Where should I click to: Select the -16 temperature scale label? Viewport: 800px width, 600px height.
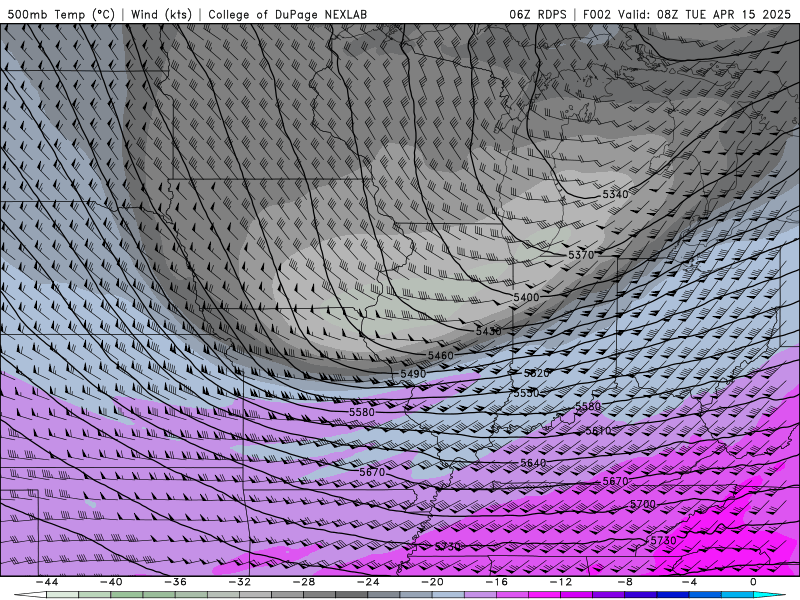click(496, 582)
